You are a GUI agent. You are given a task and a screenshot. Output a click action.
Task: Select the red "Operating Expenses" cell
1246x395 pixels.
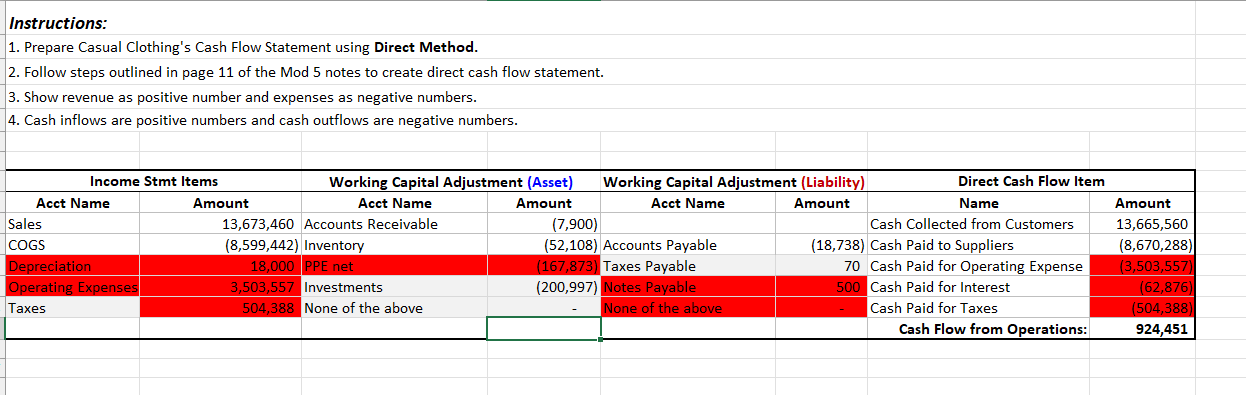[x=72, y=287]
